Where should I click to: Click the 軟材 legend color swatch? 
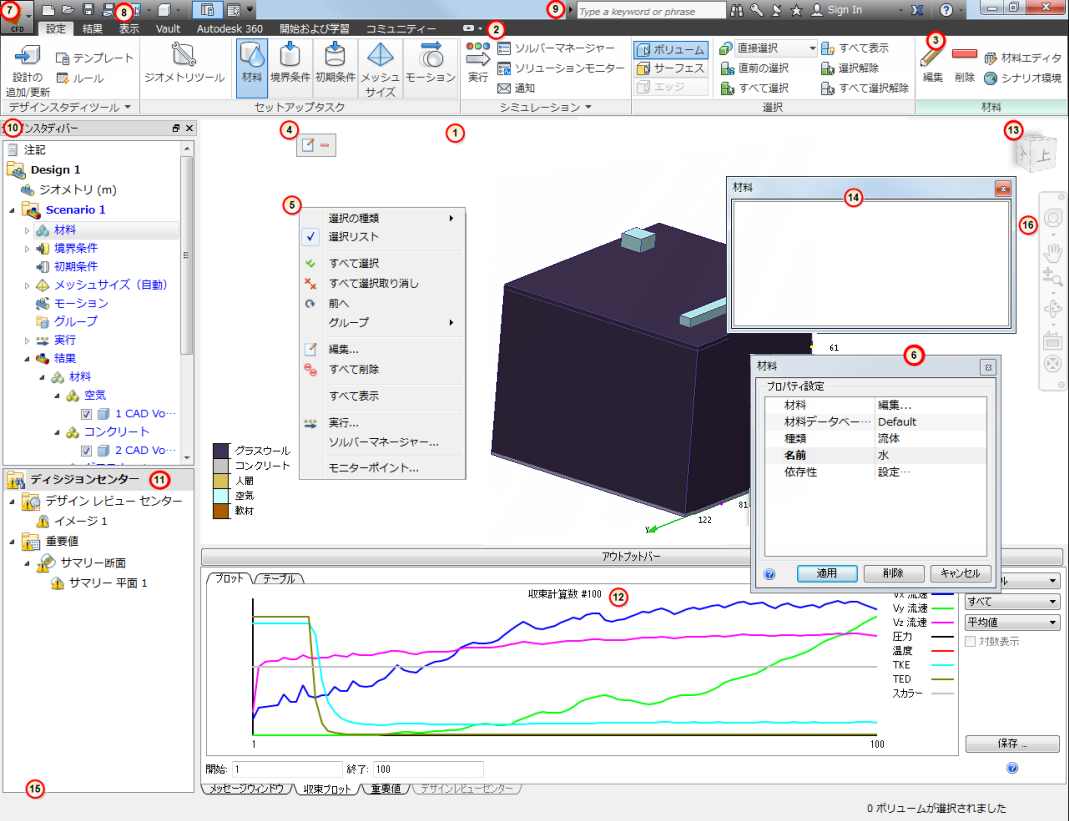(221, 511)
